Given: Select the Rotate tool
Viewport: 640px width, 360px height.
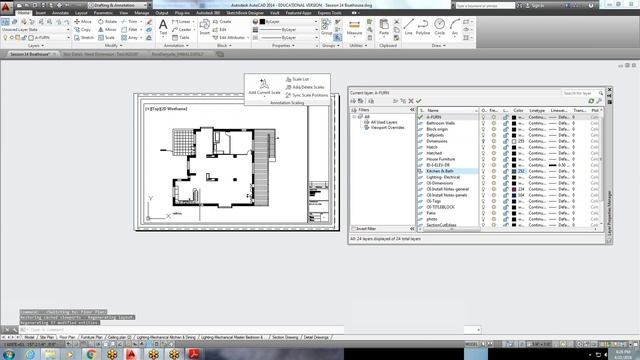Looking at the screenshot, I should pyautogui.click(x=107, y=22).
